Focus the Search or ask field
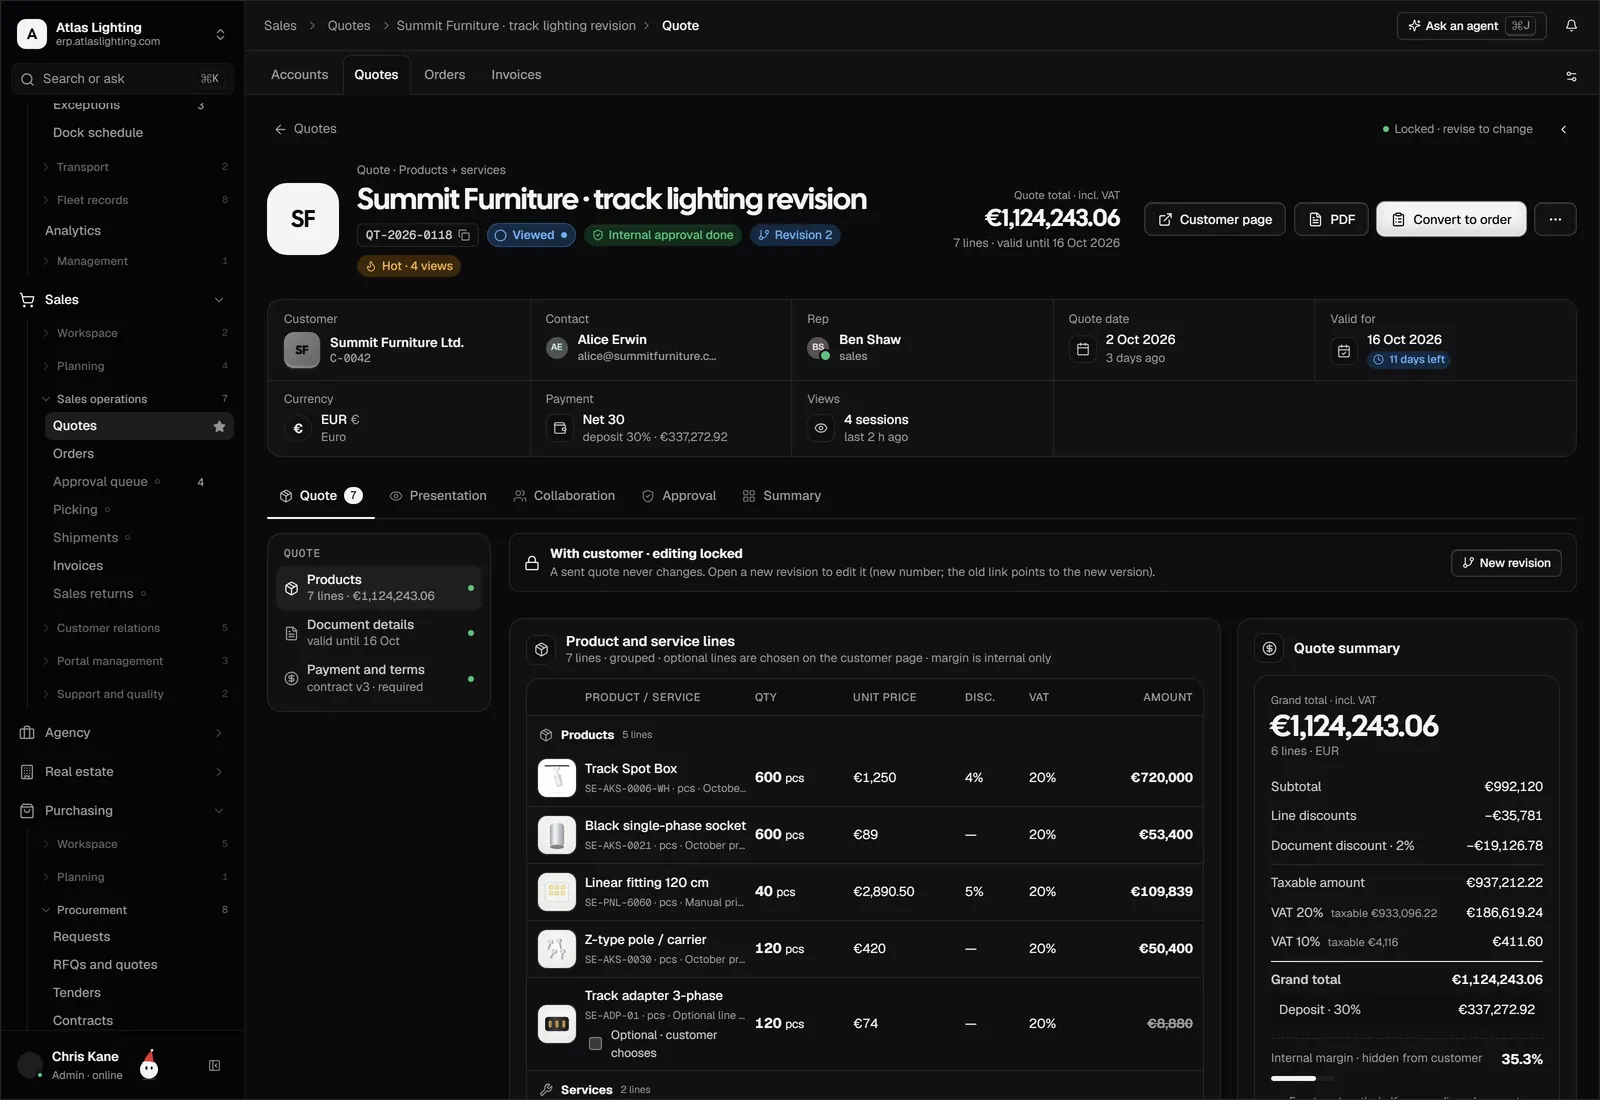Viewport: 1600px width, 1100px height. (x=122, y=79)
